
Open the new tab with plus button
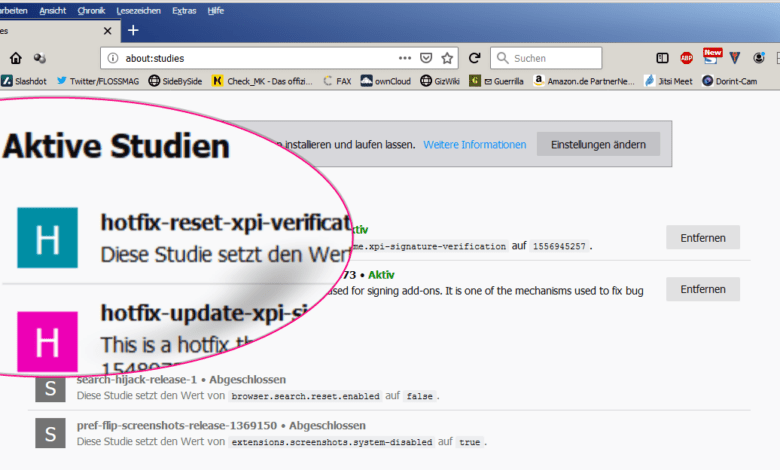pos(133,30)
